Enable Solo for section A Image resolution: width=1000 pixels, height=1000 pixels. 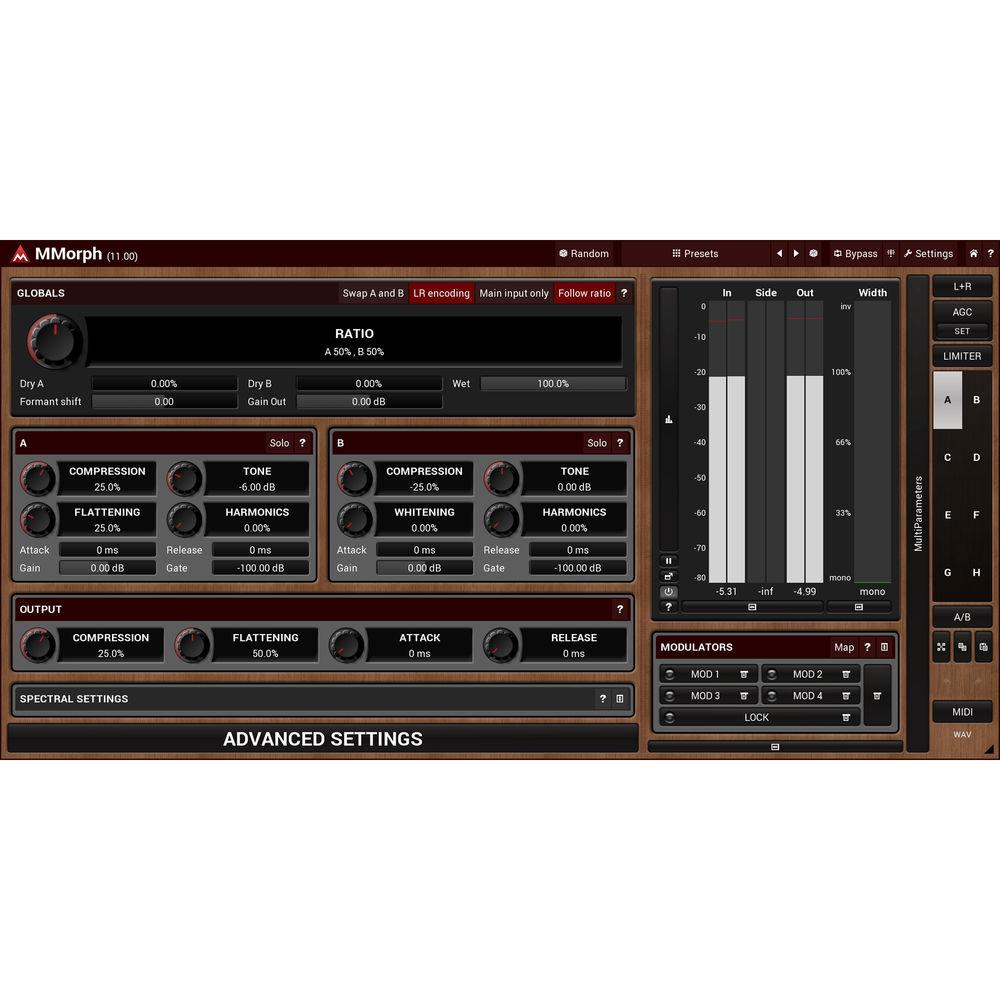click(279, 443)
